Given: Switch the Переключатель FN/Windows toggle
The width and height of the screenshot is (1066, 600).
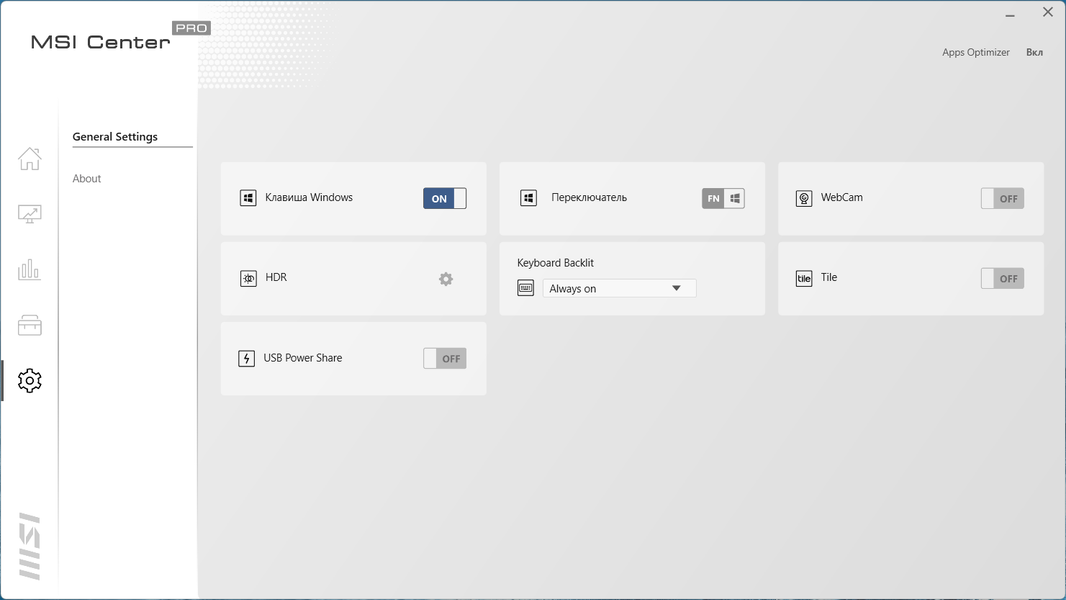Looking at the screenshot, I should 723,198.
